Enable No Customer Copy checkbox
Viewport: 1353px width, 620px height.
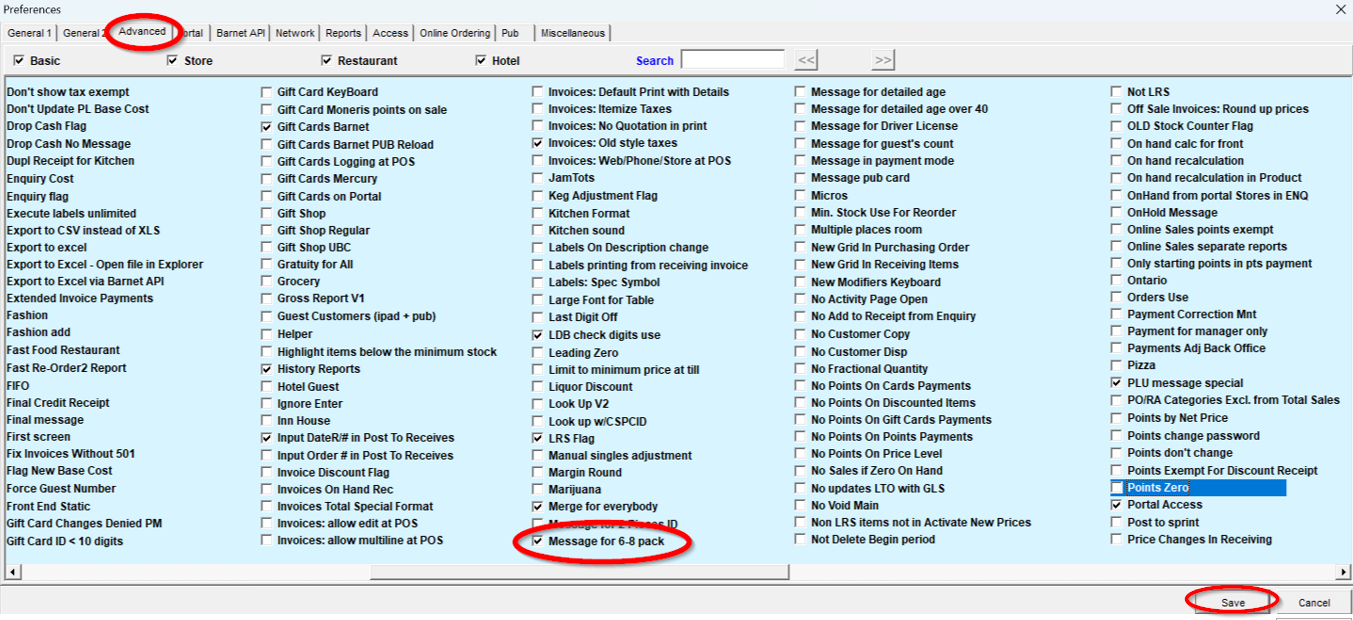(x=801, y=334)
